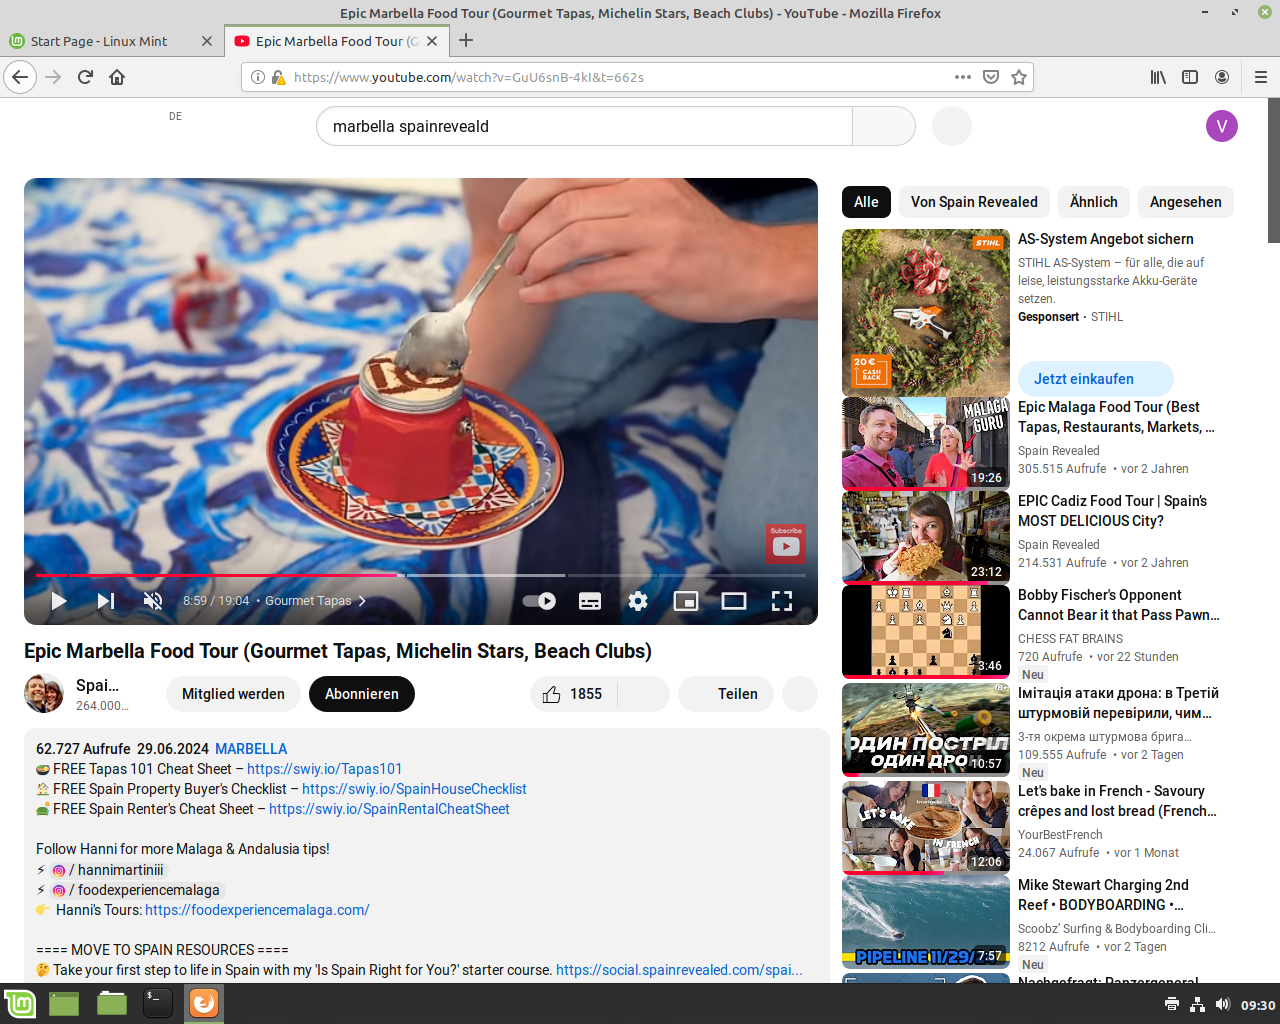
Task: Open EPIC Cadiz Food Tour video
Action: click(x=926, y=537)
